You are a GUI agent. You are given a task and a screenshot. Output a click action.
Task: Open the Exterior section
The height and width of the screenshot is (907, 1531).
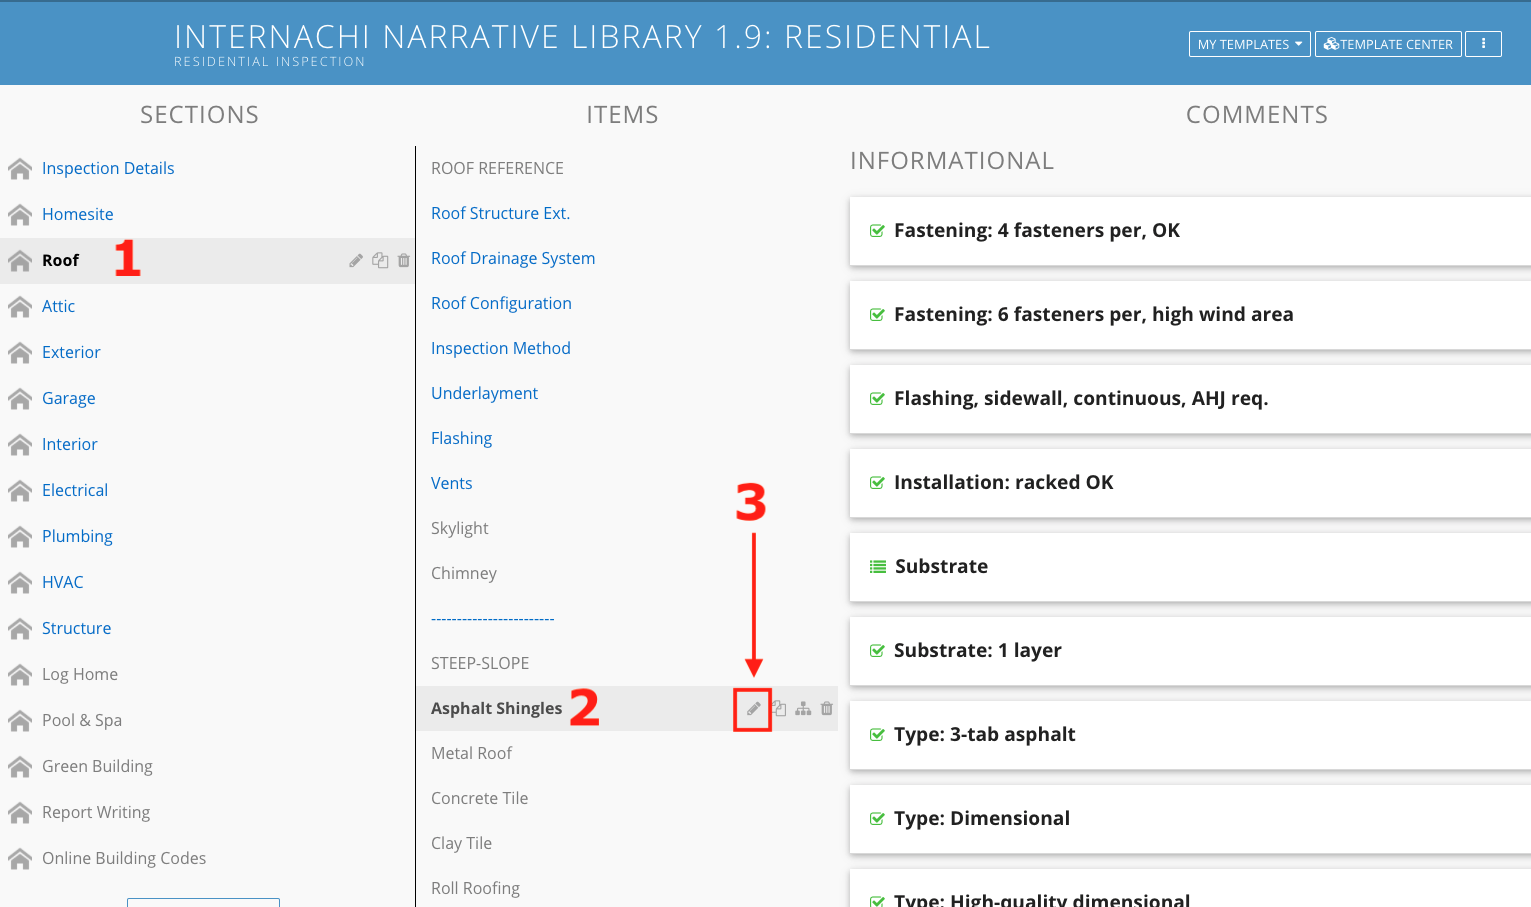(71, 352)
